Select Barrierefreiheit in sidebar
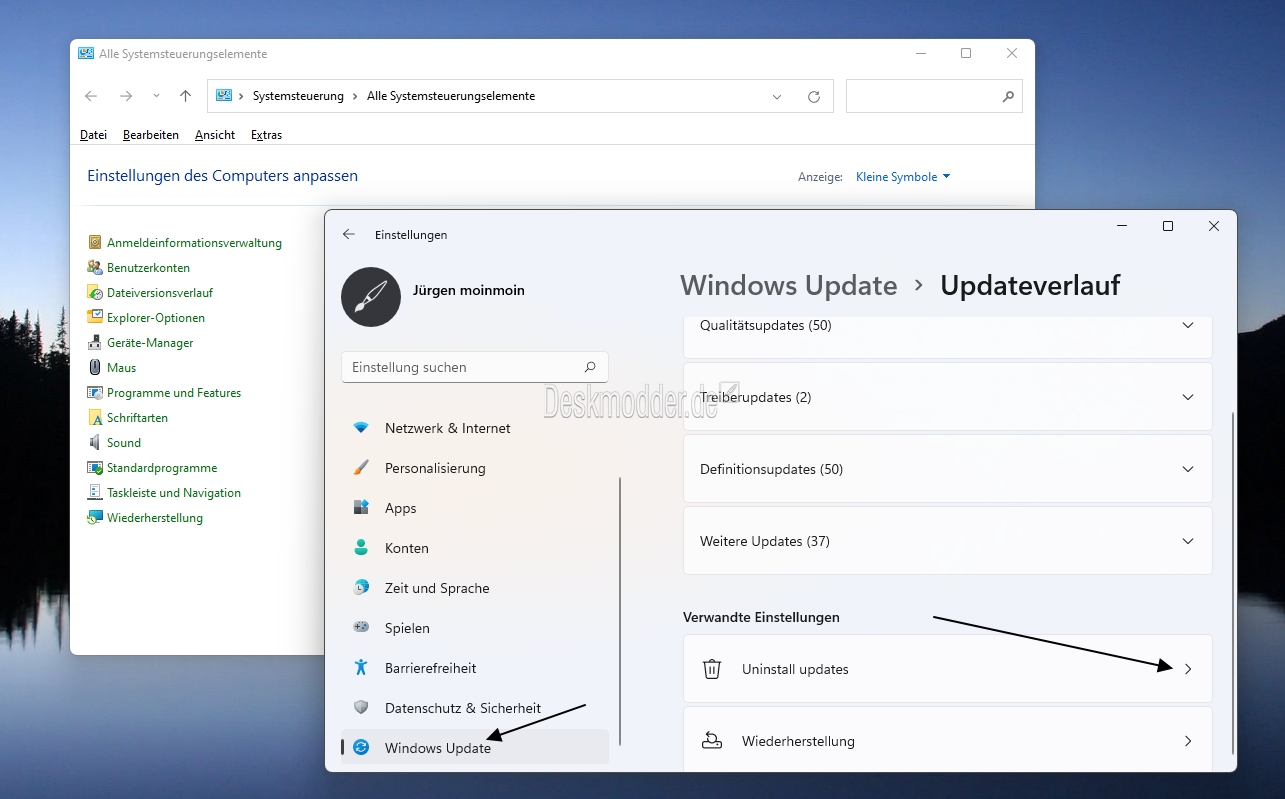The height and width of the screenshot is (799, 1285). [x=475, y=668]
